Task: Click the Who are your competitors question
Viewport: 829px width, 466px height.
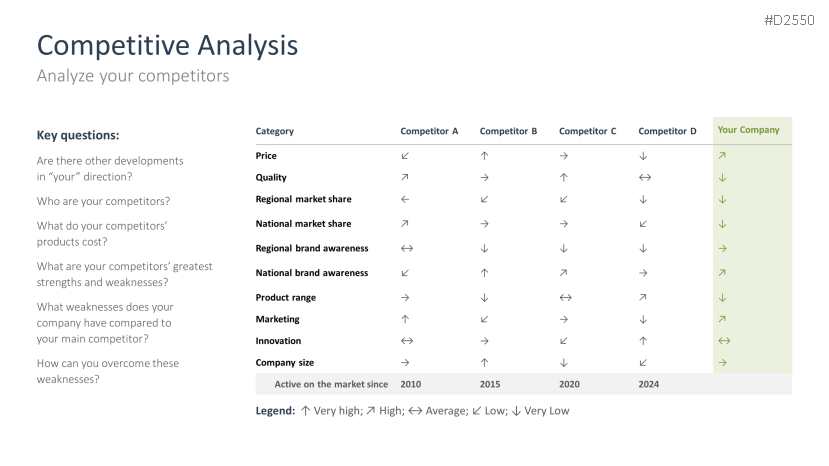Action: point(103,201)
